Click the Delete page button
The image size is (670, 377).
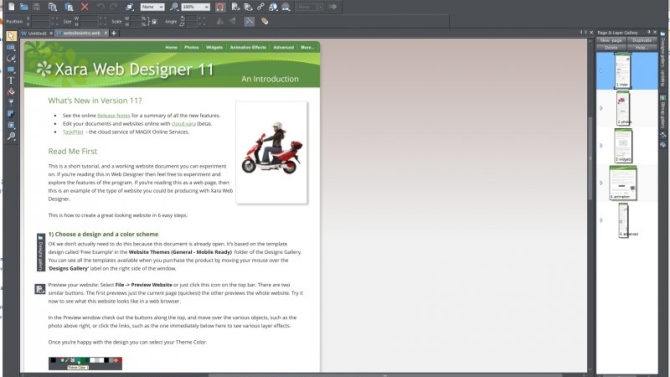point(611,47)
